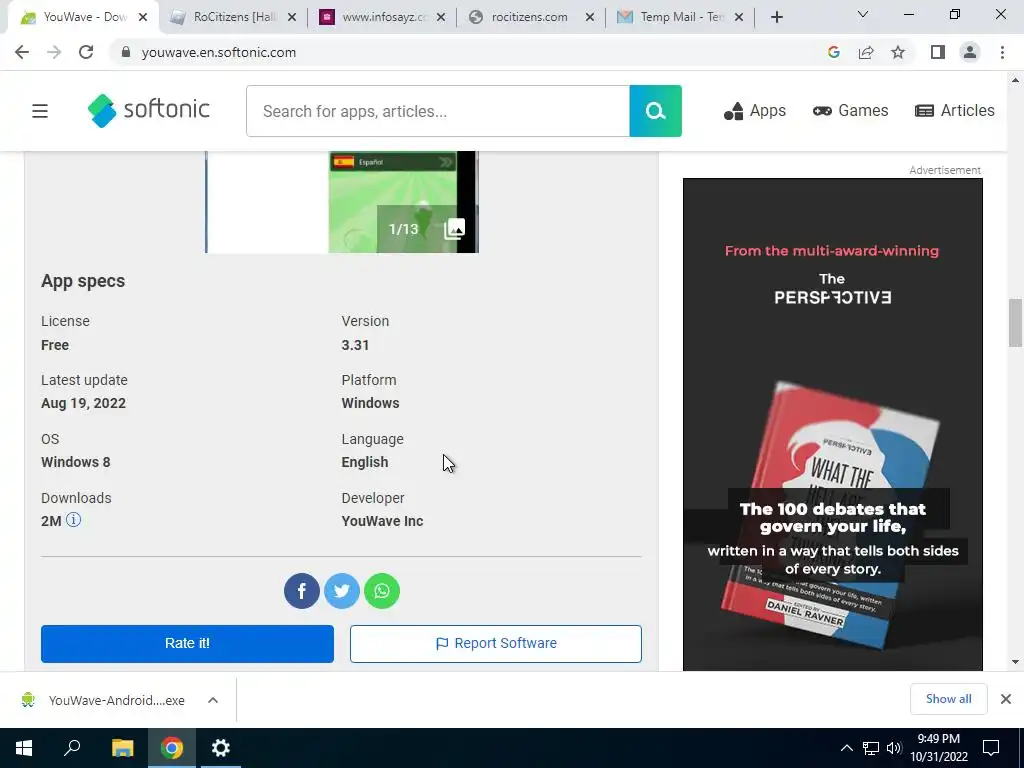The image size is (1024, 768).
Task: Open the Articles section in the header
Action: coord(955,111)
